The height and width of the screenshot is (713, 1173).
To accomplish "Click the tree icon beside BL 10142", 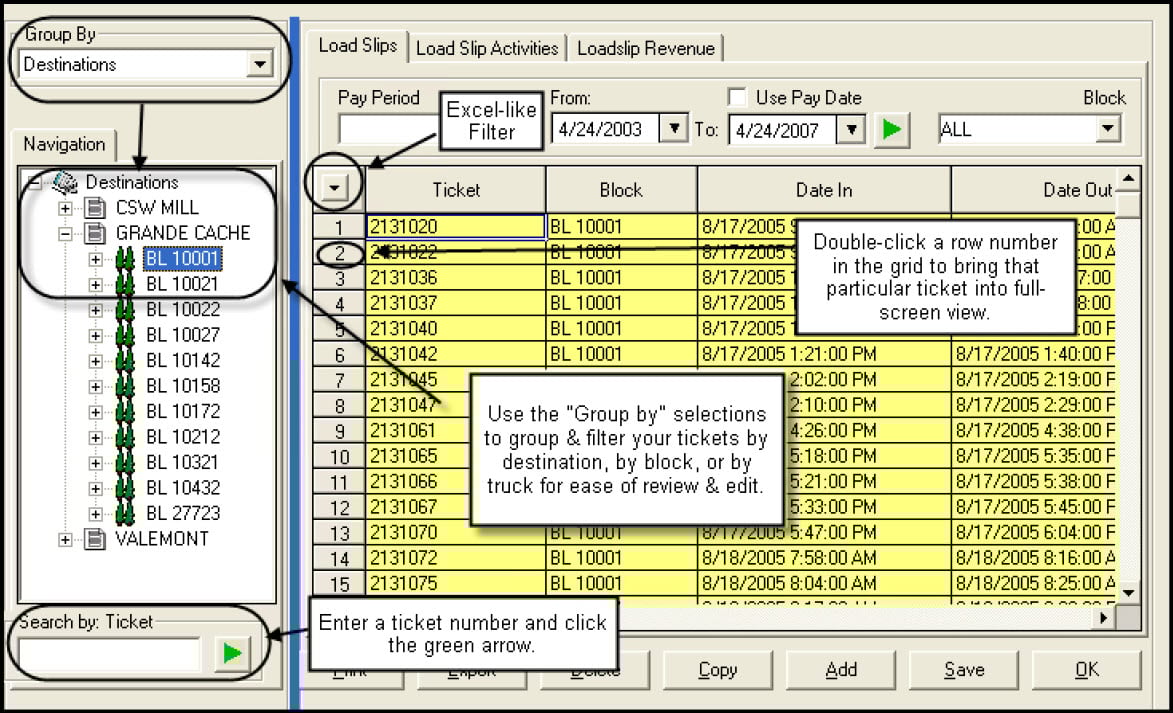I will pos(125,361).
